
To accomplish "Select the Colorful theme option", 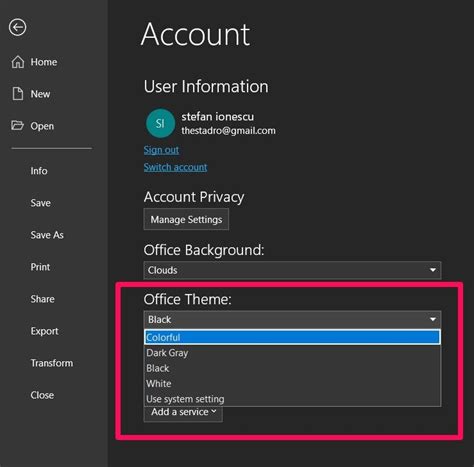I will (x=292, y=337).
